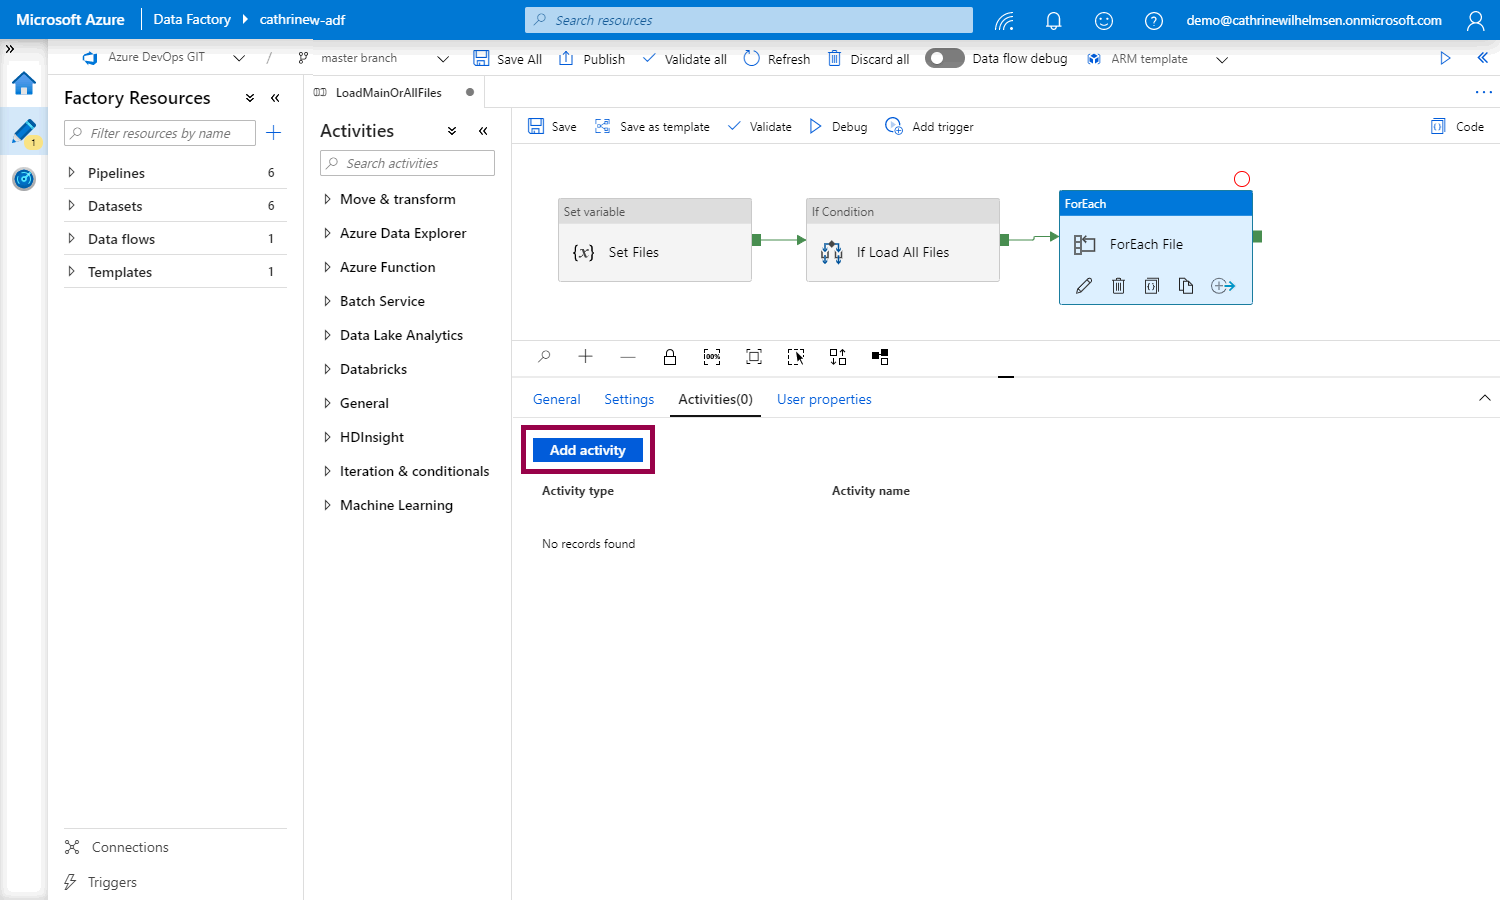
Task: Open the User properties tab
Action: coord(824,399)
